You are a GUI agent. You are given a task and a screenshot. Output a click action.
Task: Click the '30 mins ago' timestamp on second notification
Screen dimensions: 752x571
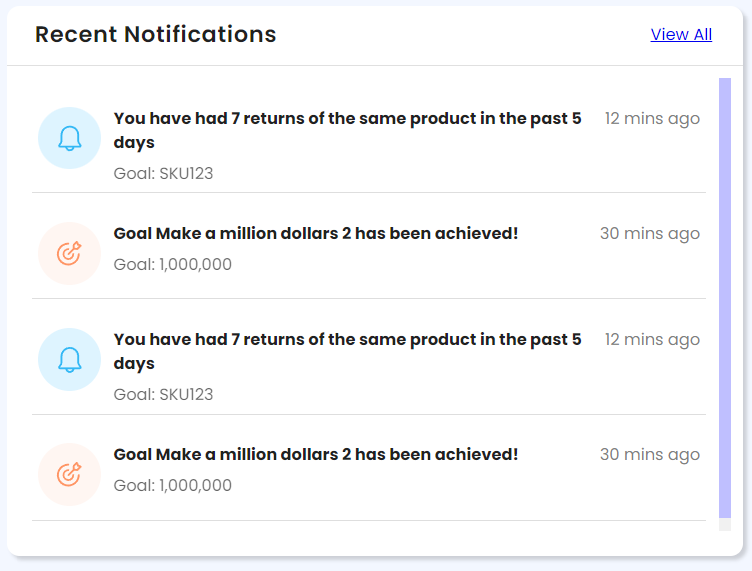(650, 233)
